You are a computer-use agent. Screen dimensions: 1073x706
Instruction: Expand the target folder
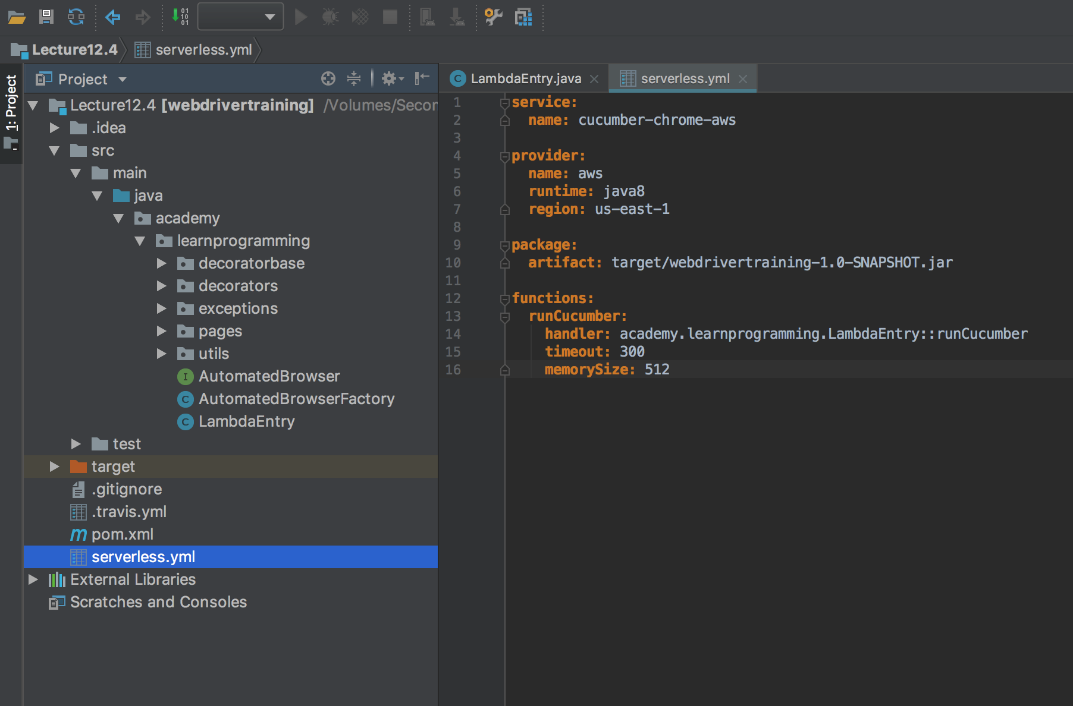click(x=55, y=467)
